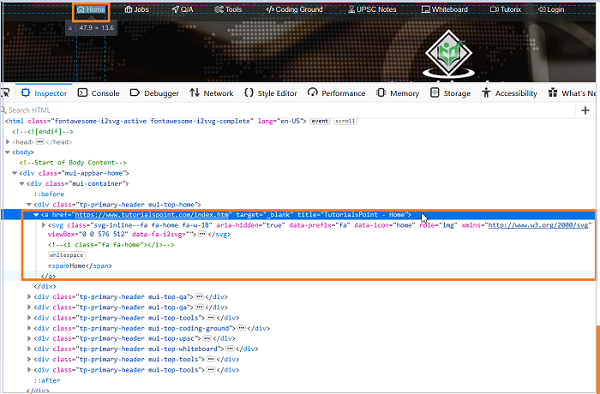Image resolution: width=600 pixels, height=394 pixels.
Task: Focus the Search HTML field
Action: point(287,110)
